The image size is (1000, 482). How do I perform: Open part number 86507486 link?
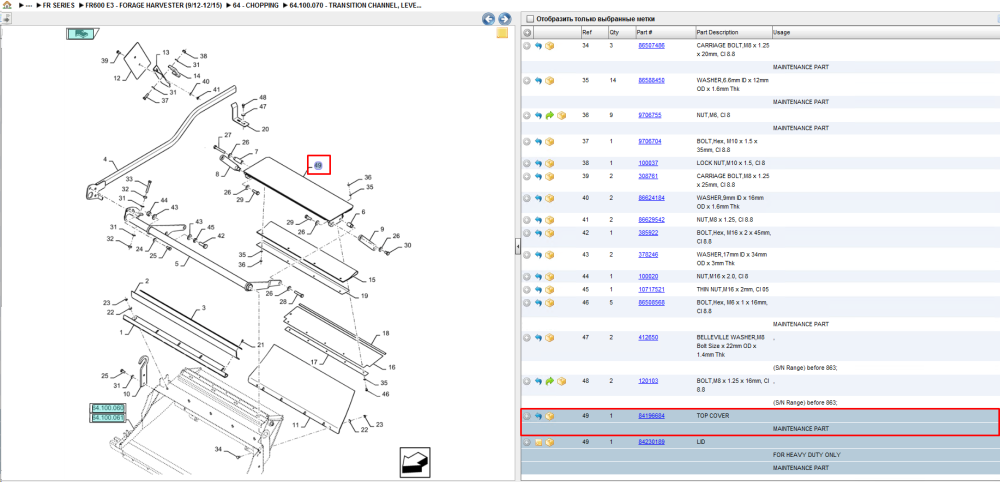(x=651, y=46)
